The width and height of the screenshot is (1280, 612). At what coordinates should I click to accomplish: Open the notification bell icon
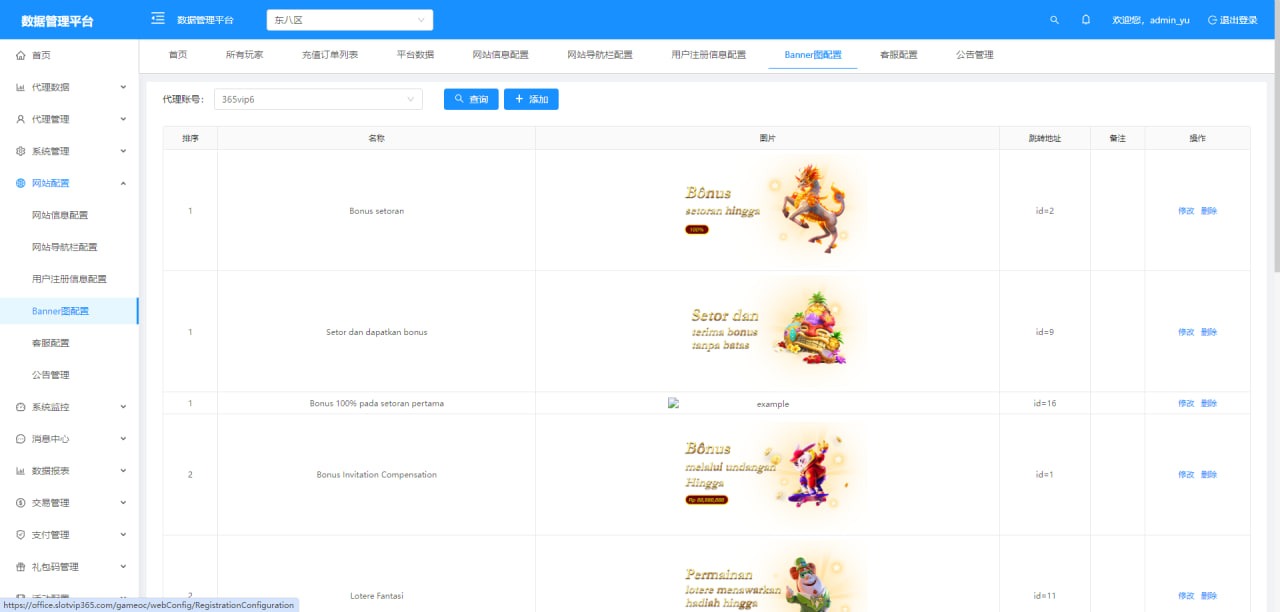pos(1086,20)
